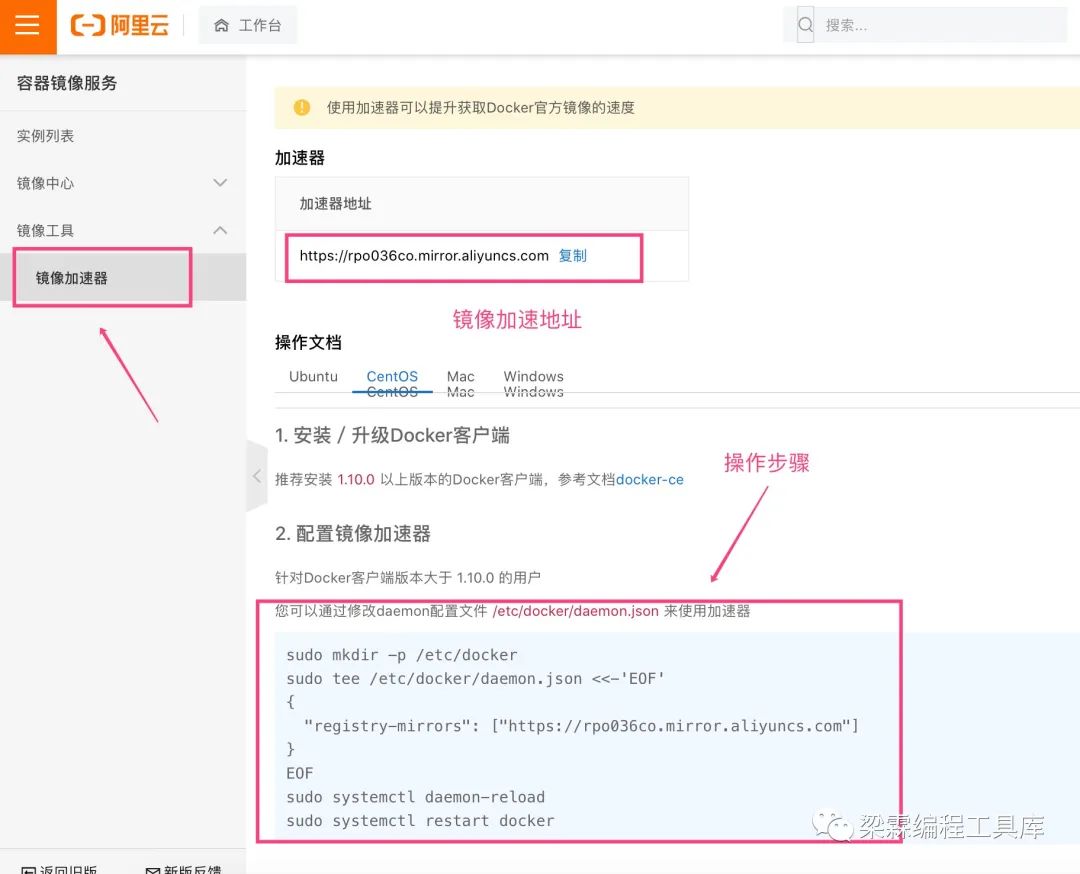Click the yellow warning info icon
The height and width of the screenshot is (874, 1080).
[302, 107]
